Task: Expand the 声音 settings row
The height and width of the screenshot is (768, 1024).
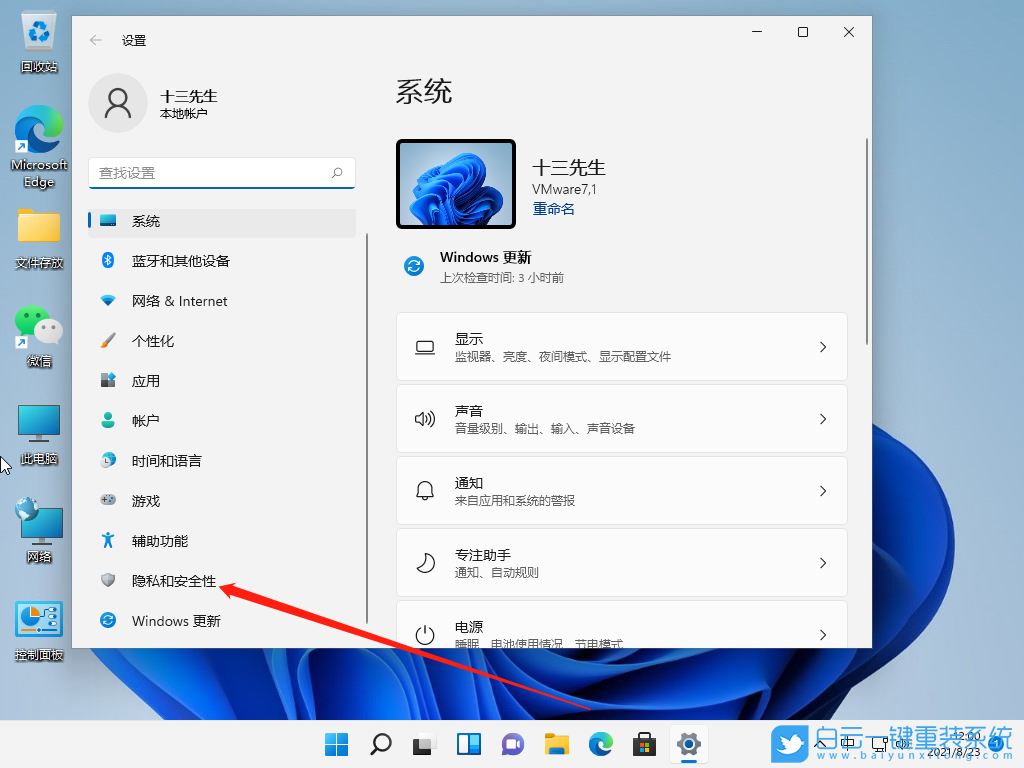Action: tap(622, 418)
